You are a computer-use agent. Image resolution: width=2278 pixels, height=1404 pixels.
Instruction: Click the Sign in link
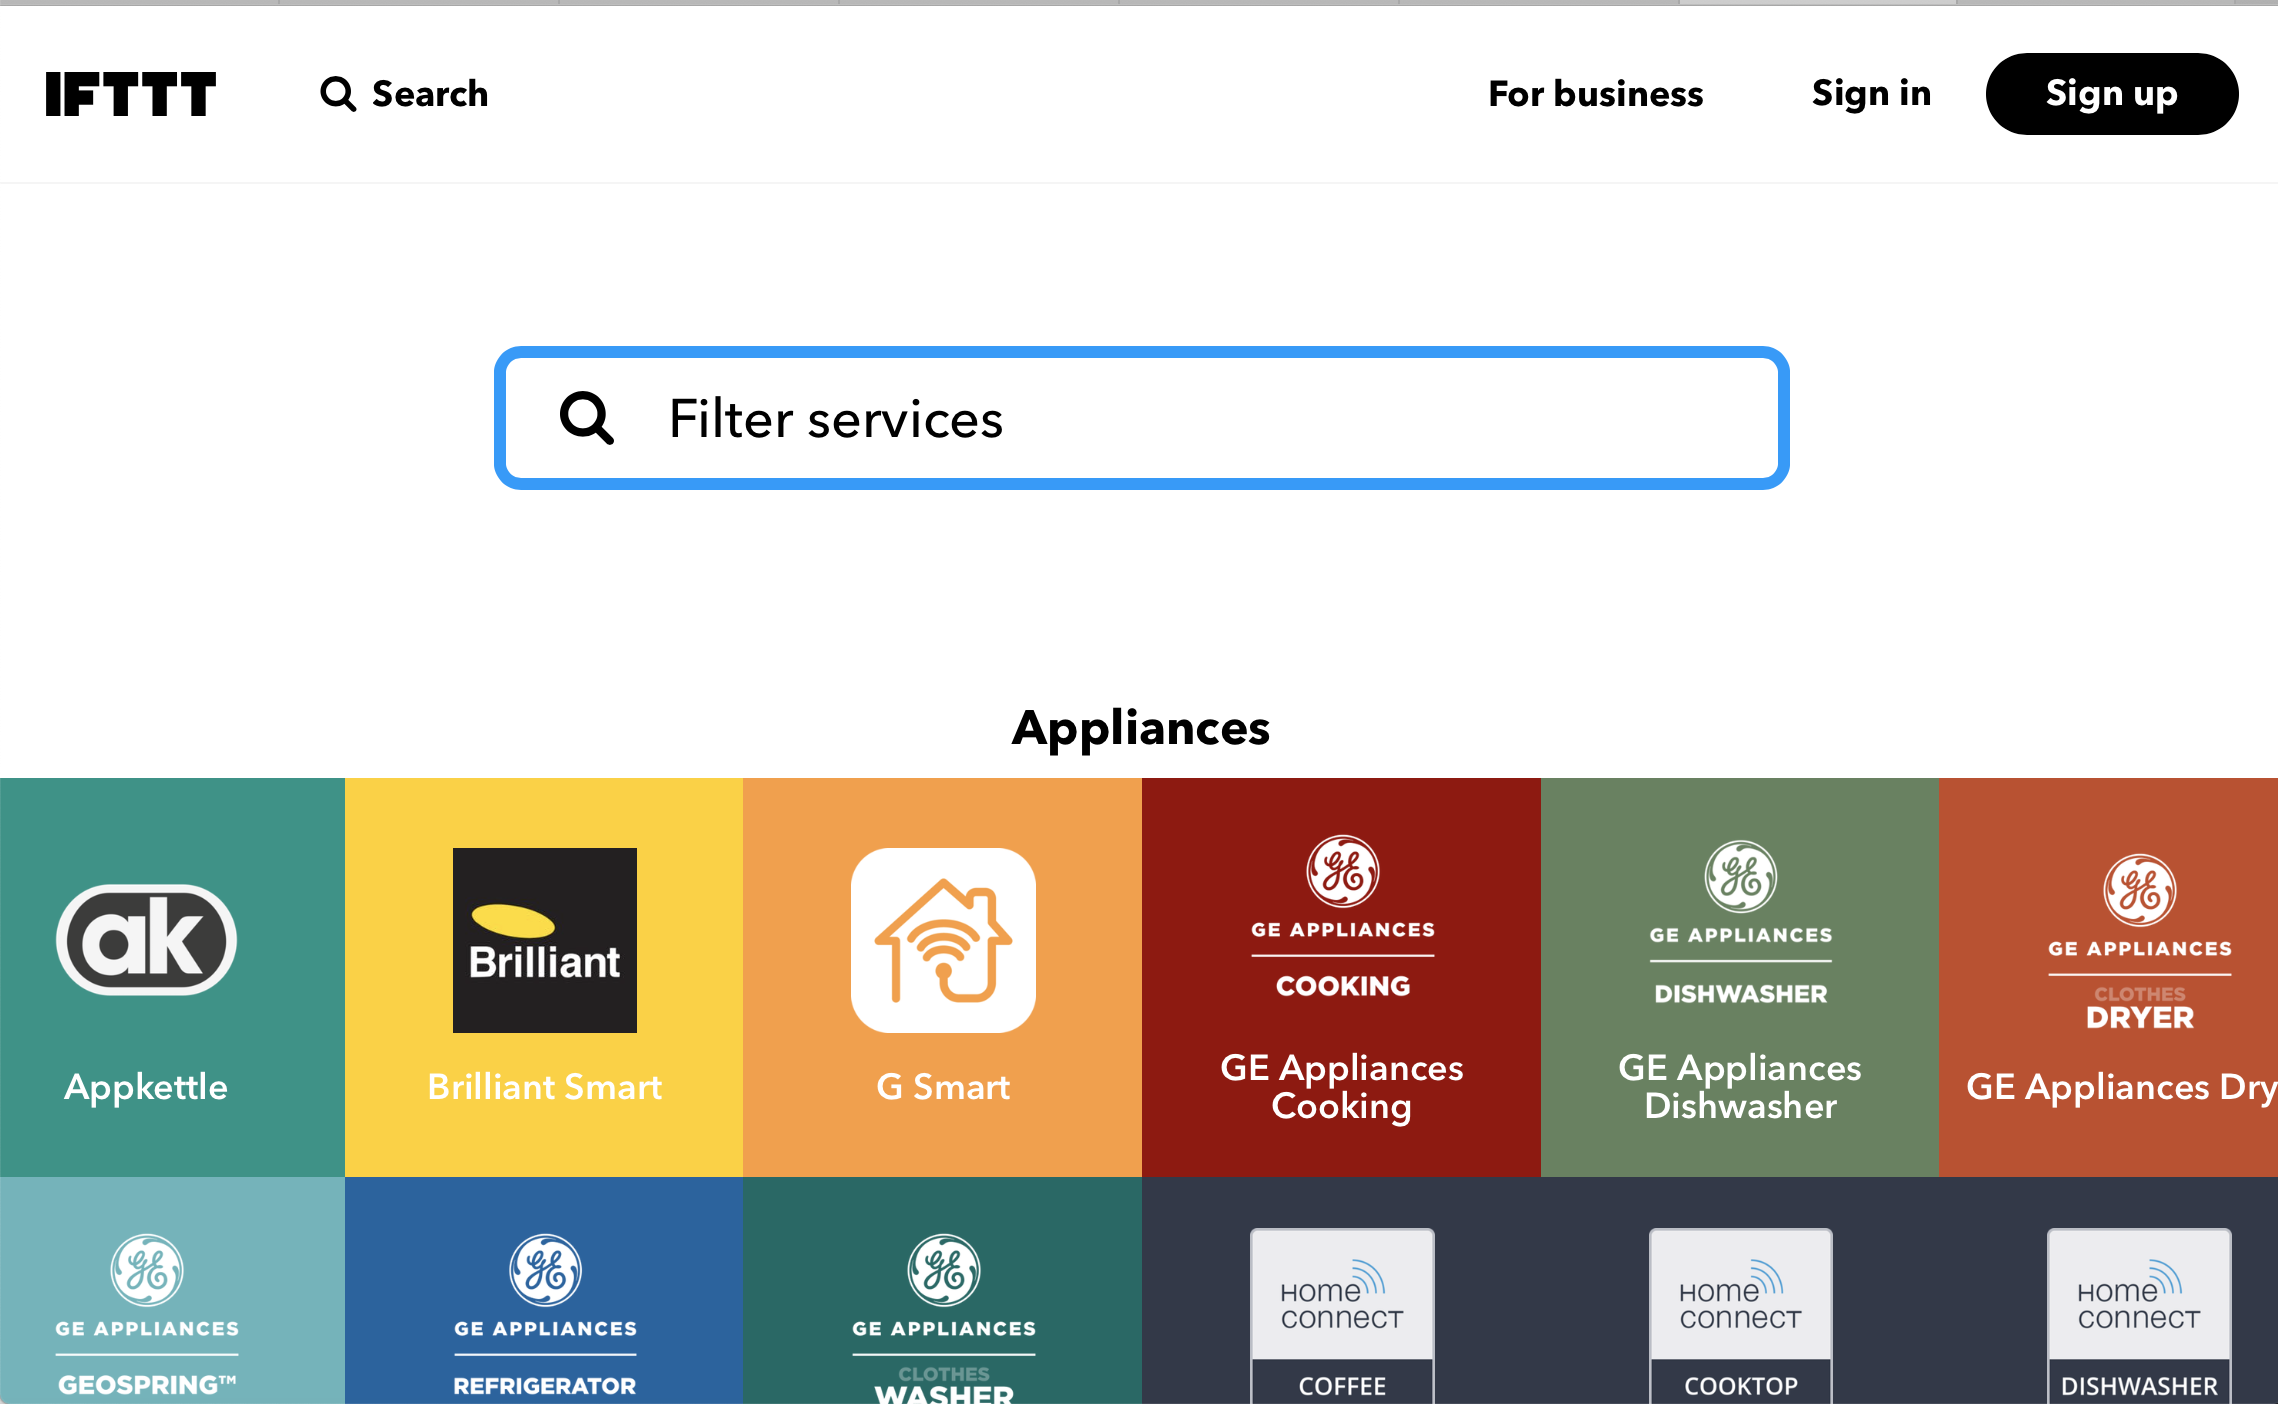(1871, 94)
